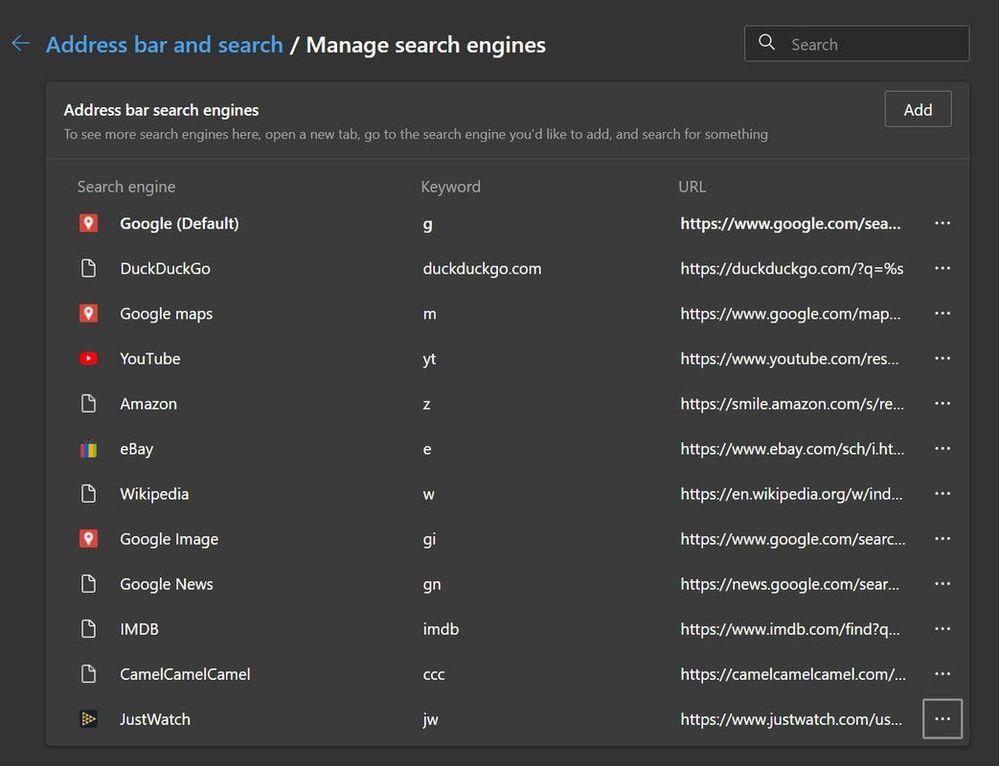Click the Google Image pin icon
The height and width of the screenshot is (766, 999).
pyautogui.click(x=89, y=539)
